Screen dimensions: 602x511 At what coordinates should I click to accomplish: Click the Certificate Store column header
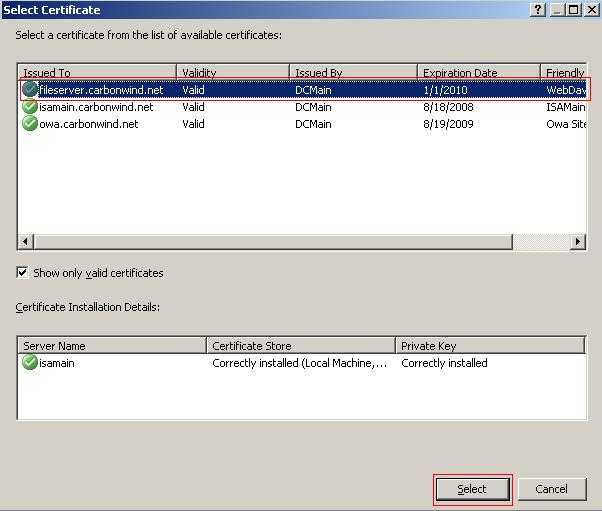coord(301,346)
